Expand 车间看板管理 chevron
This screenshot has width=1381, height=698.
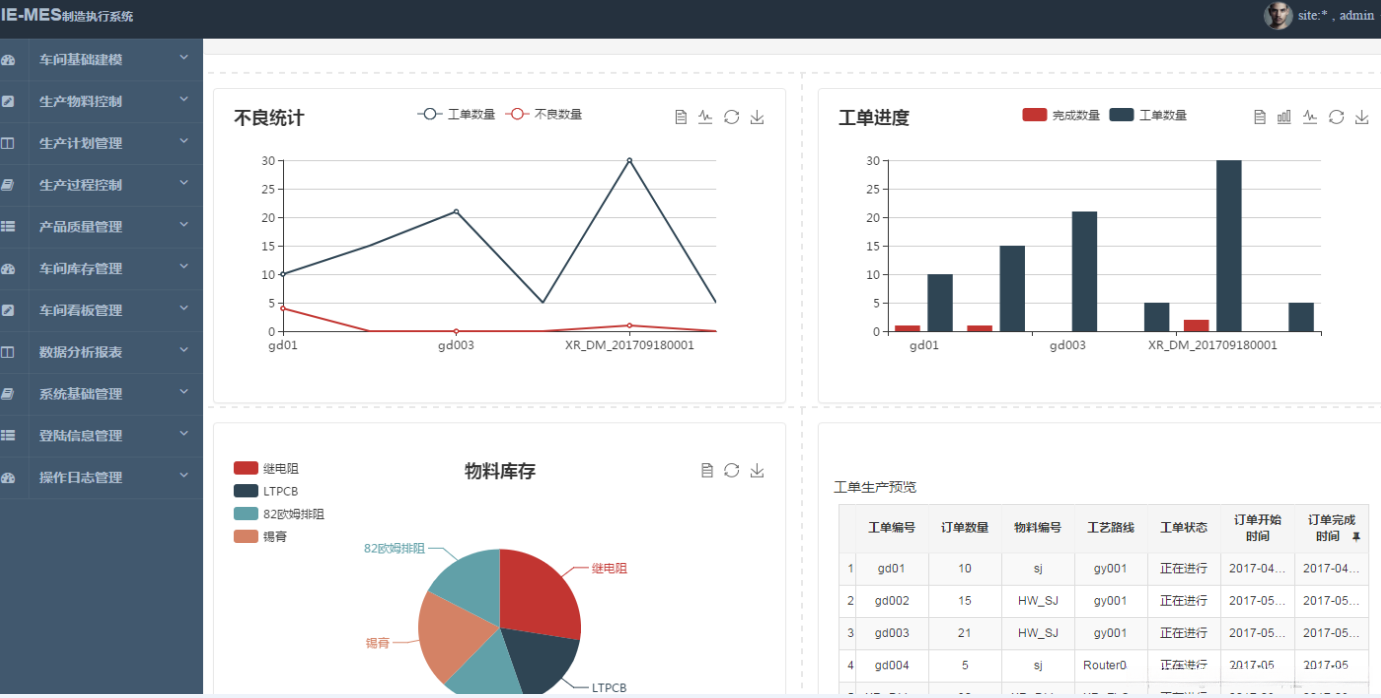point(184,309)
